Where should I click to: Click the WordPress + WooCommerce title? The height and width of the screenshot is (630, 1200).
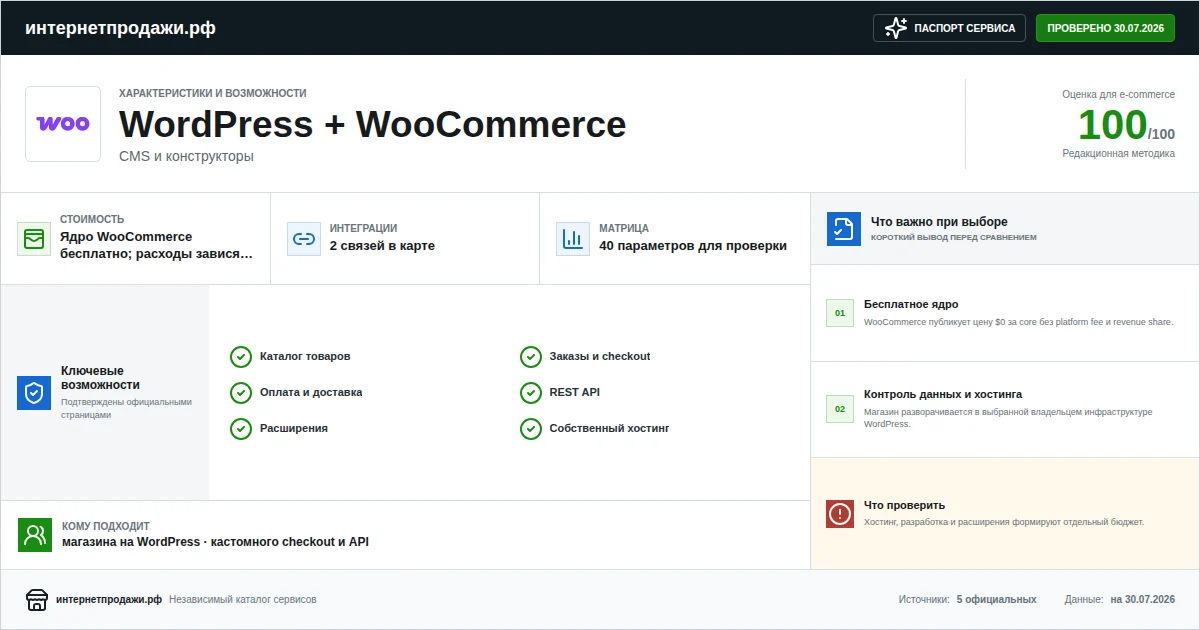click(x=372, y=125)
